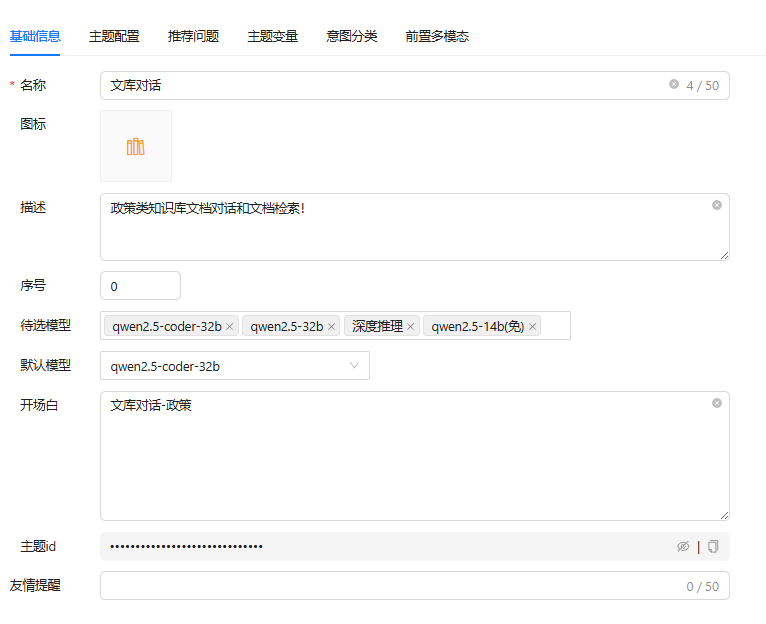Clear the 描述 textarea using its clear icon
The height and width of the screenshot is (624, 766).
[x=716, y=205]
